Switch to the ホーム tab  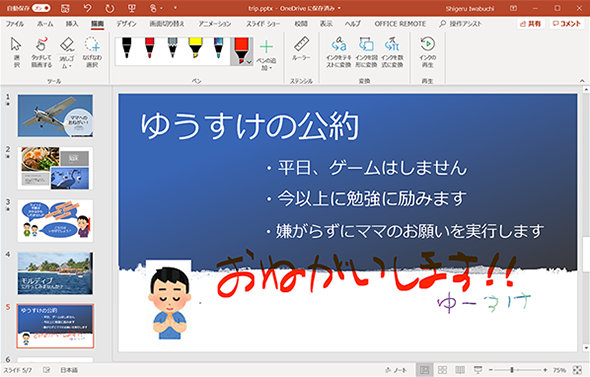(45, 24)
